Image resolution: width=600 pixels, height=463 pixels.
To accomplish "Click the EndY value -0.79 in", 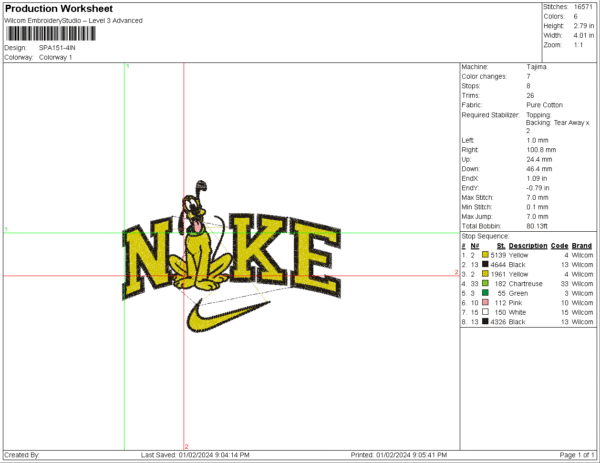I will coord(538,188).
